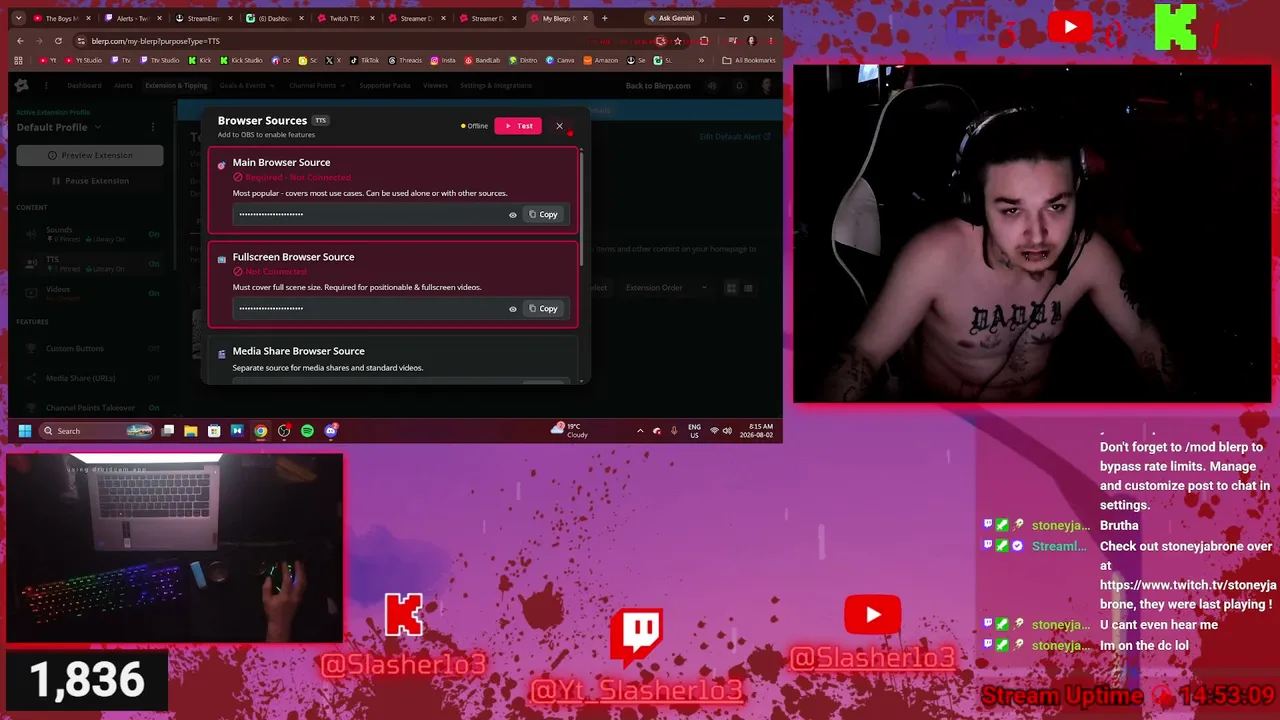This screenshot has height=720, width=1280.
Task: Open the Ttv Studio bookmark
Action: coord(159,60)
